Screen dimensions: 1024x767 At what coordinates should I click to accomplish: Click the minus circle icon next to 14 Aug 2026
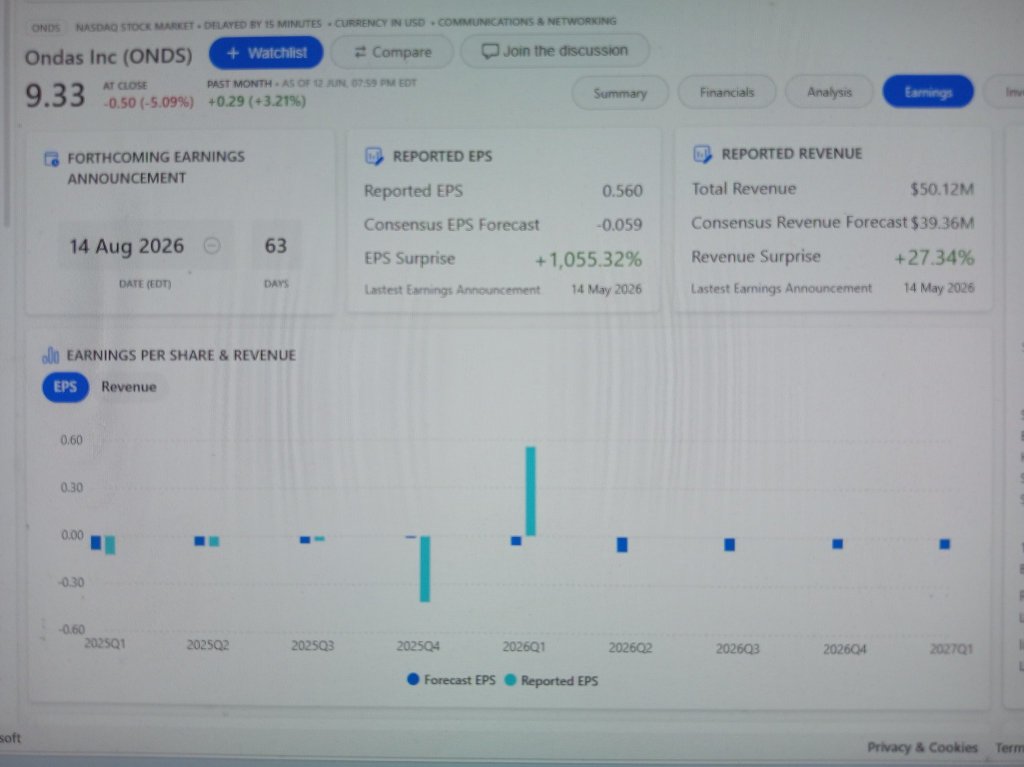click(x=212, y=246)
